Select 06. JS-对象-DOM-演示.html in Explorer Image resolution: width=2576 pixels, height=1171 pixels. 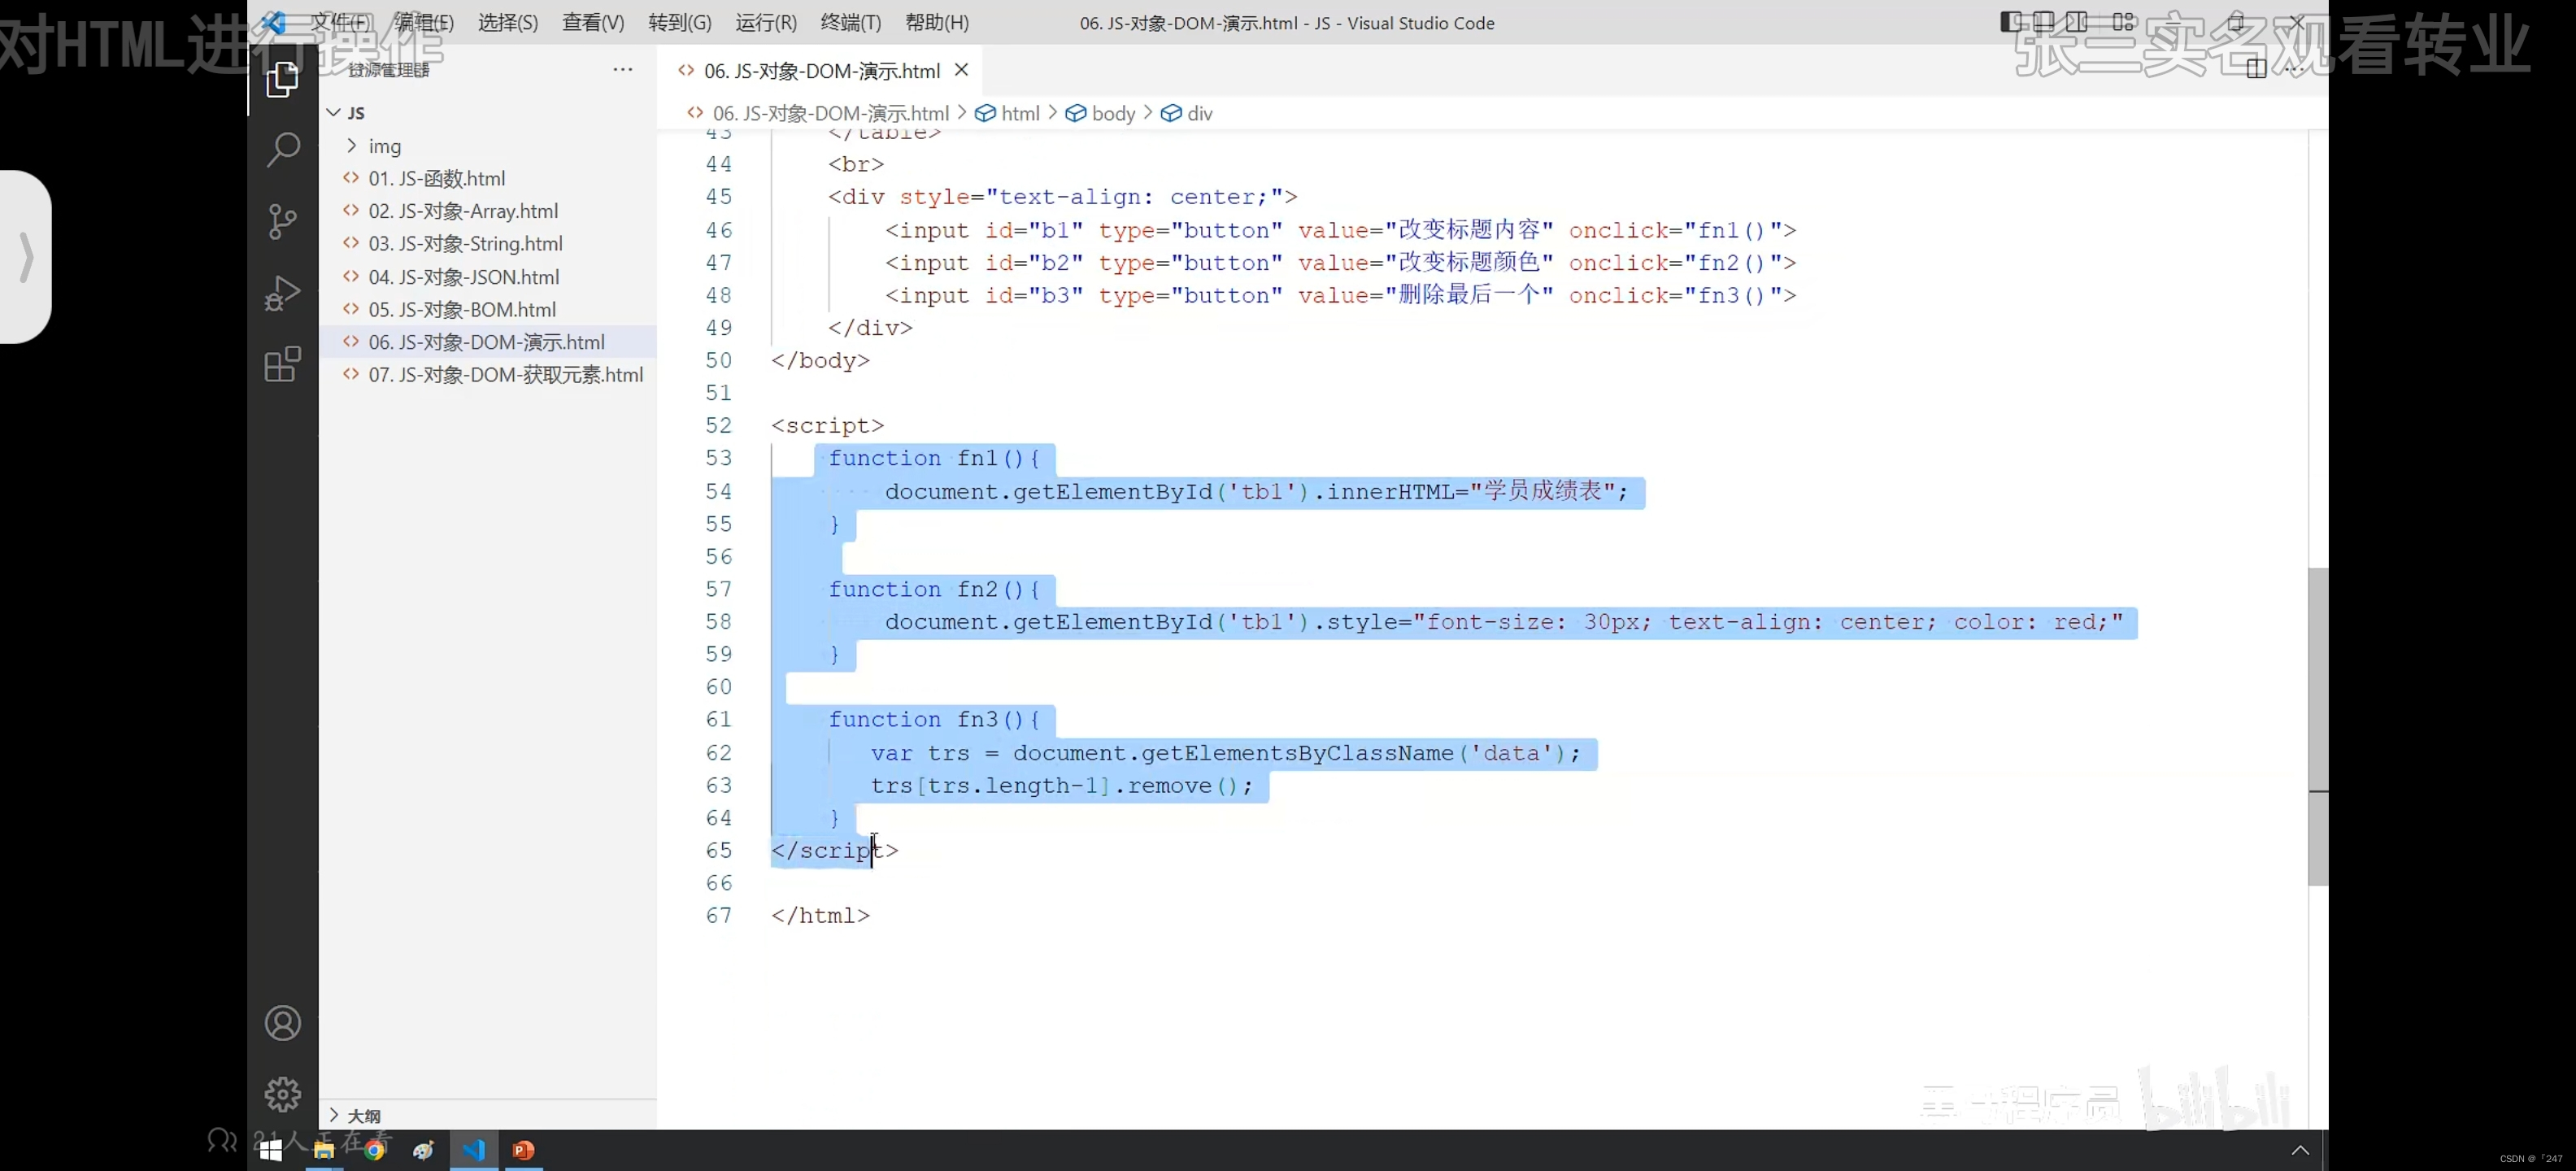click(x=487, y=342)
